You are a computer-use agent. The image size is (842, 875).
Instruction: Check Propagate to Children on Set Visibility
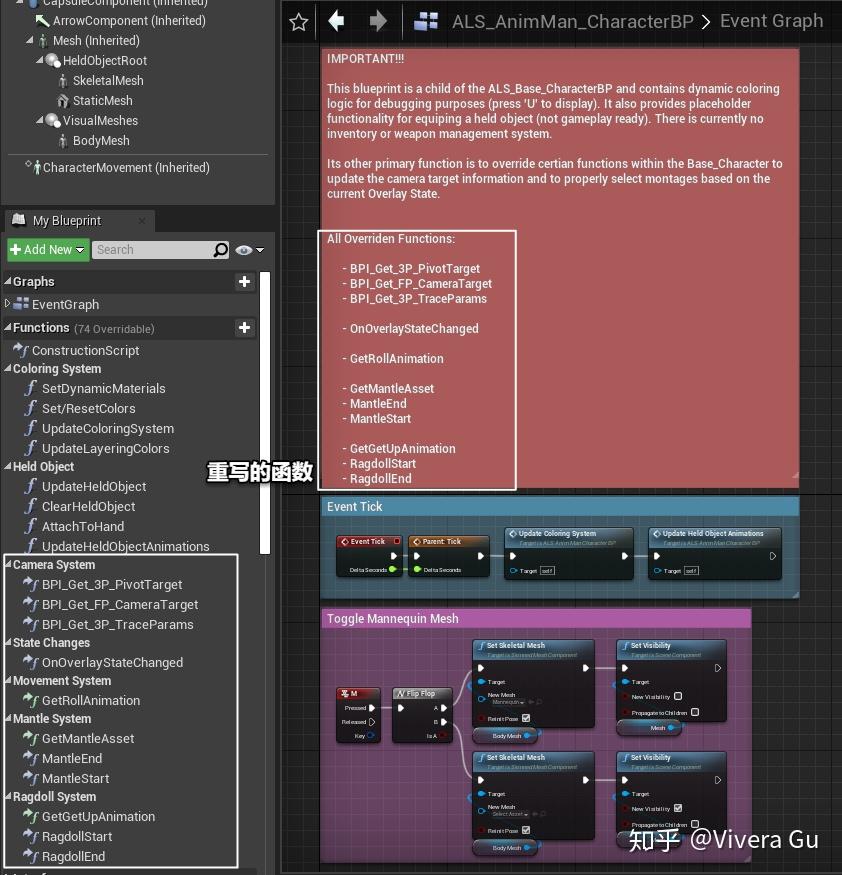click(697, 712)
